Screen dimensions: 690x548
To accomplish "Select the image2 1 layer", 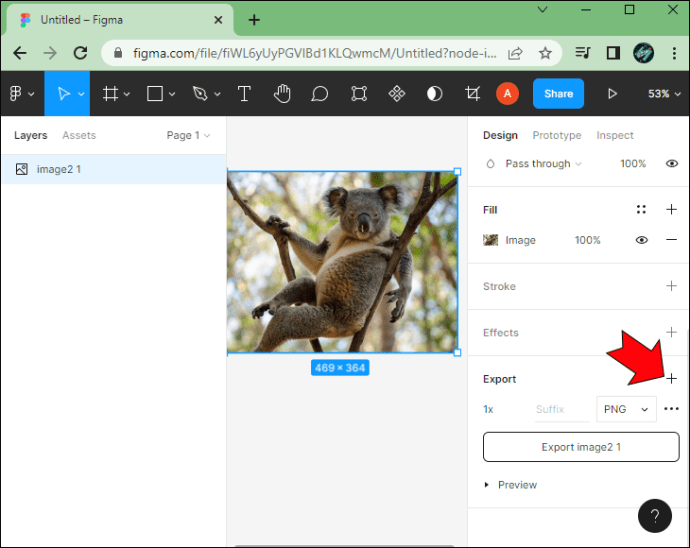I will click(114, 169).
